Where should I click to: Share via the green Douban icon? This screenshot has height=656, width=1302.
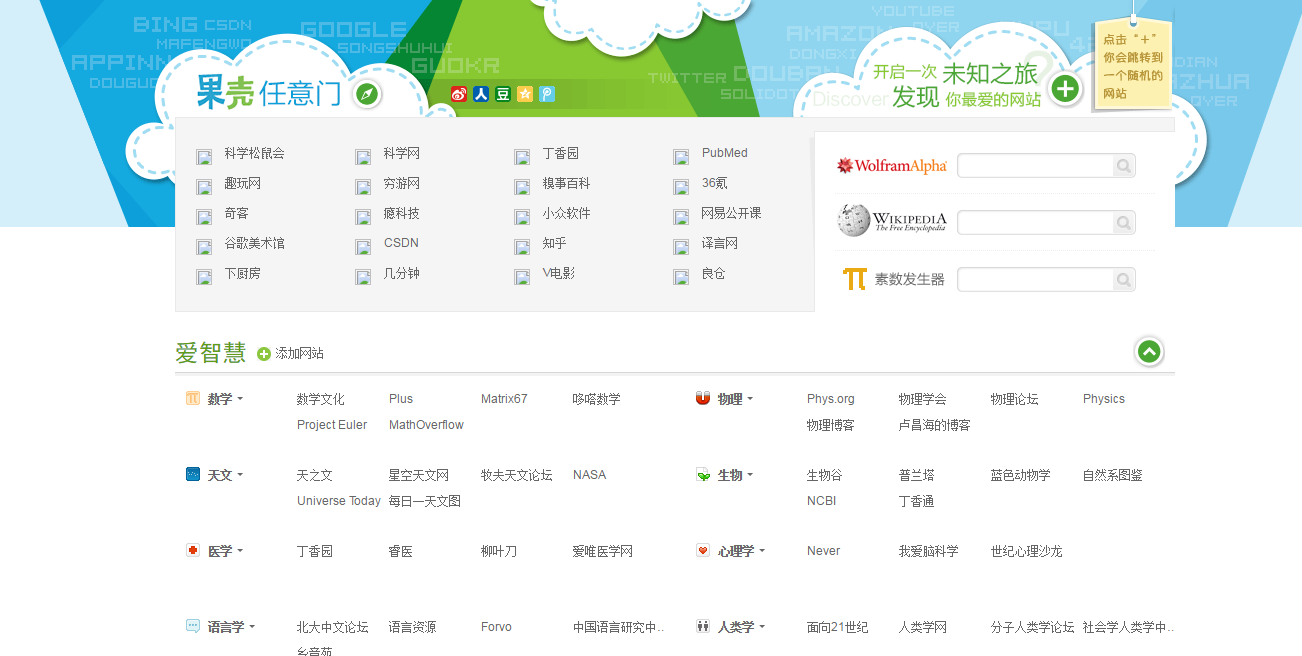point(503,94)
